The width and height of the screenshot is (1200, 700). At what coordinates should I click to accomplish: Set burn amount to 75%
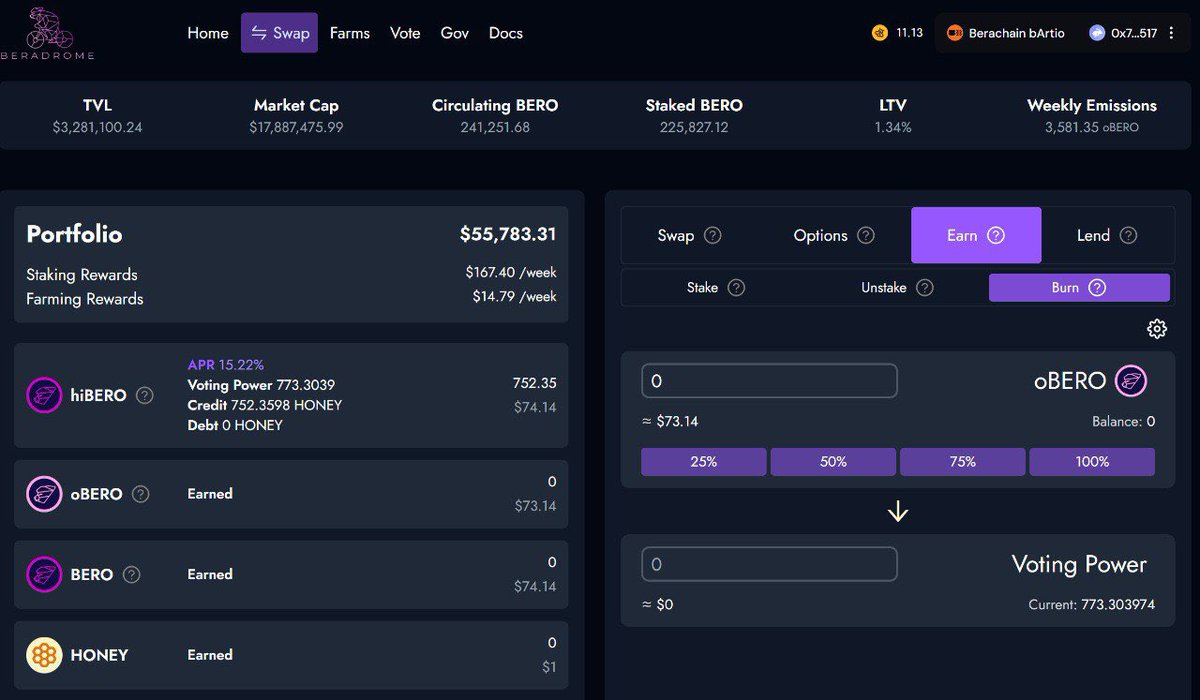tap(963, 462)
